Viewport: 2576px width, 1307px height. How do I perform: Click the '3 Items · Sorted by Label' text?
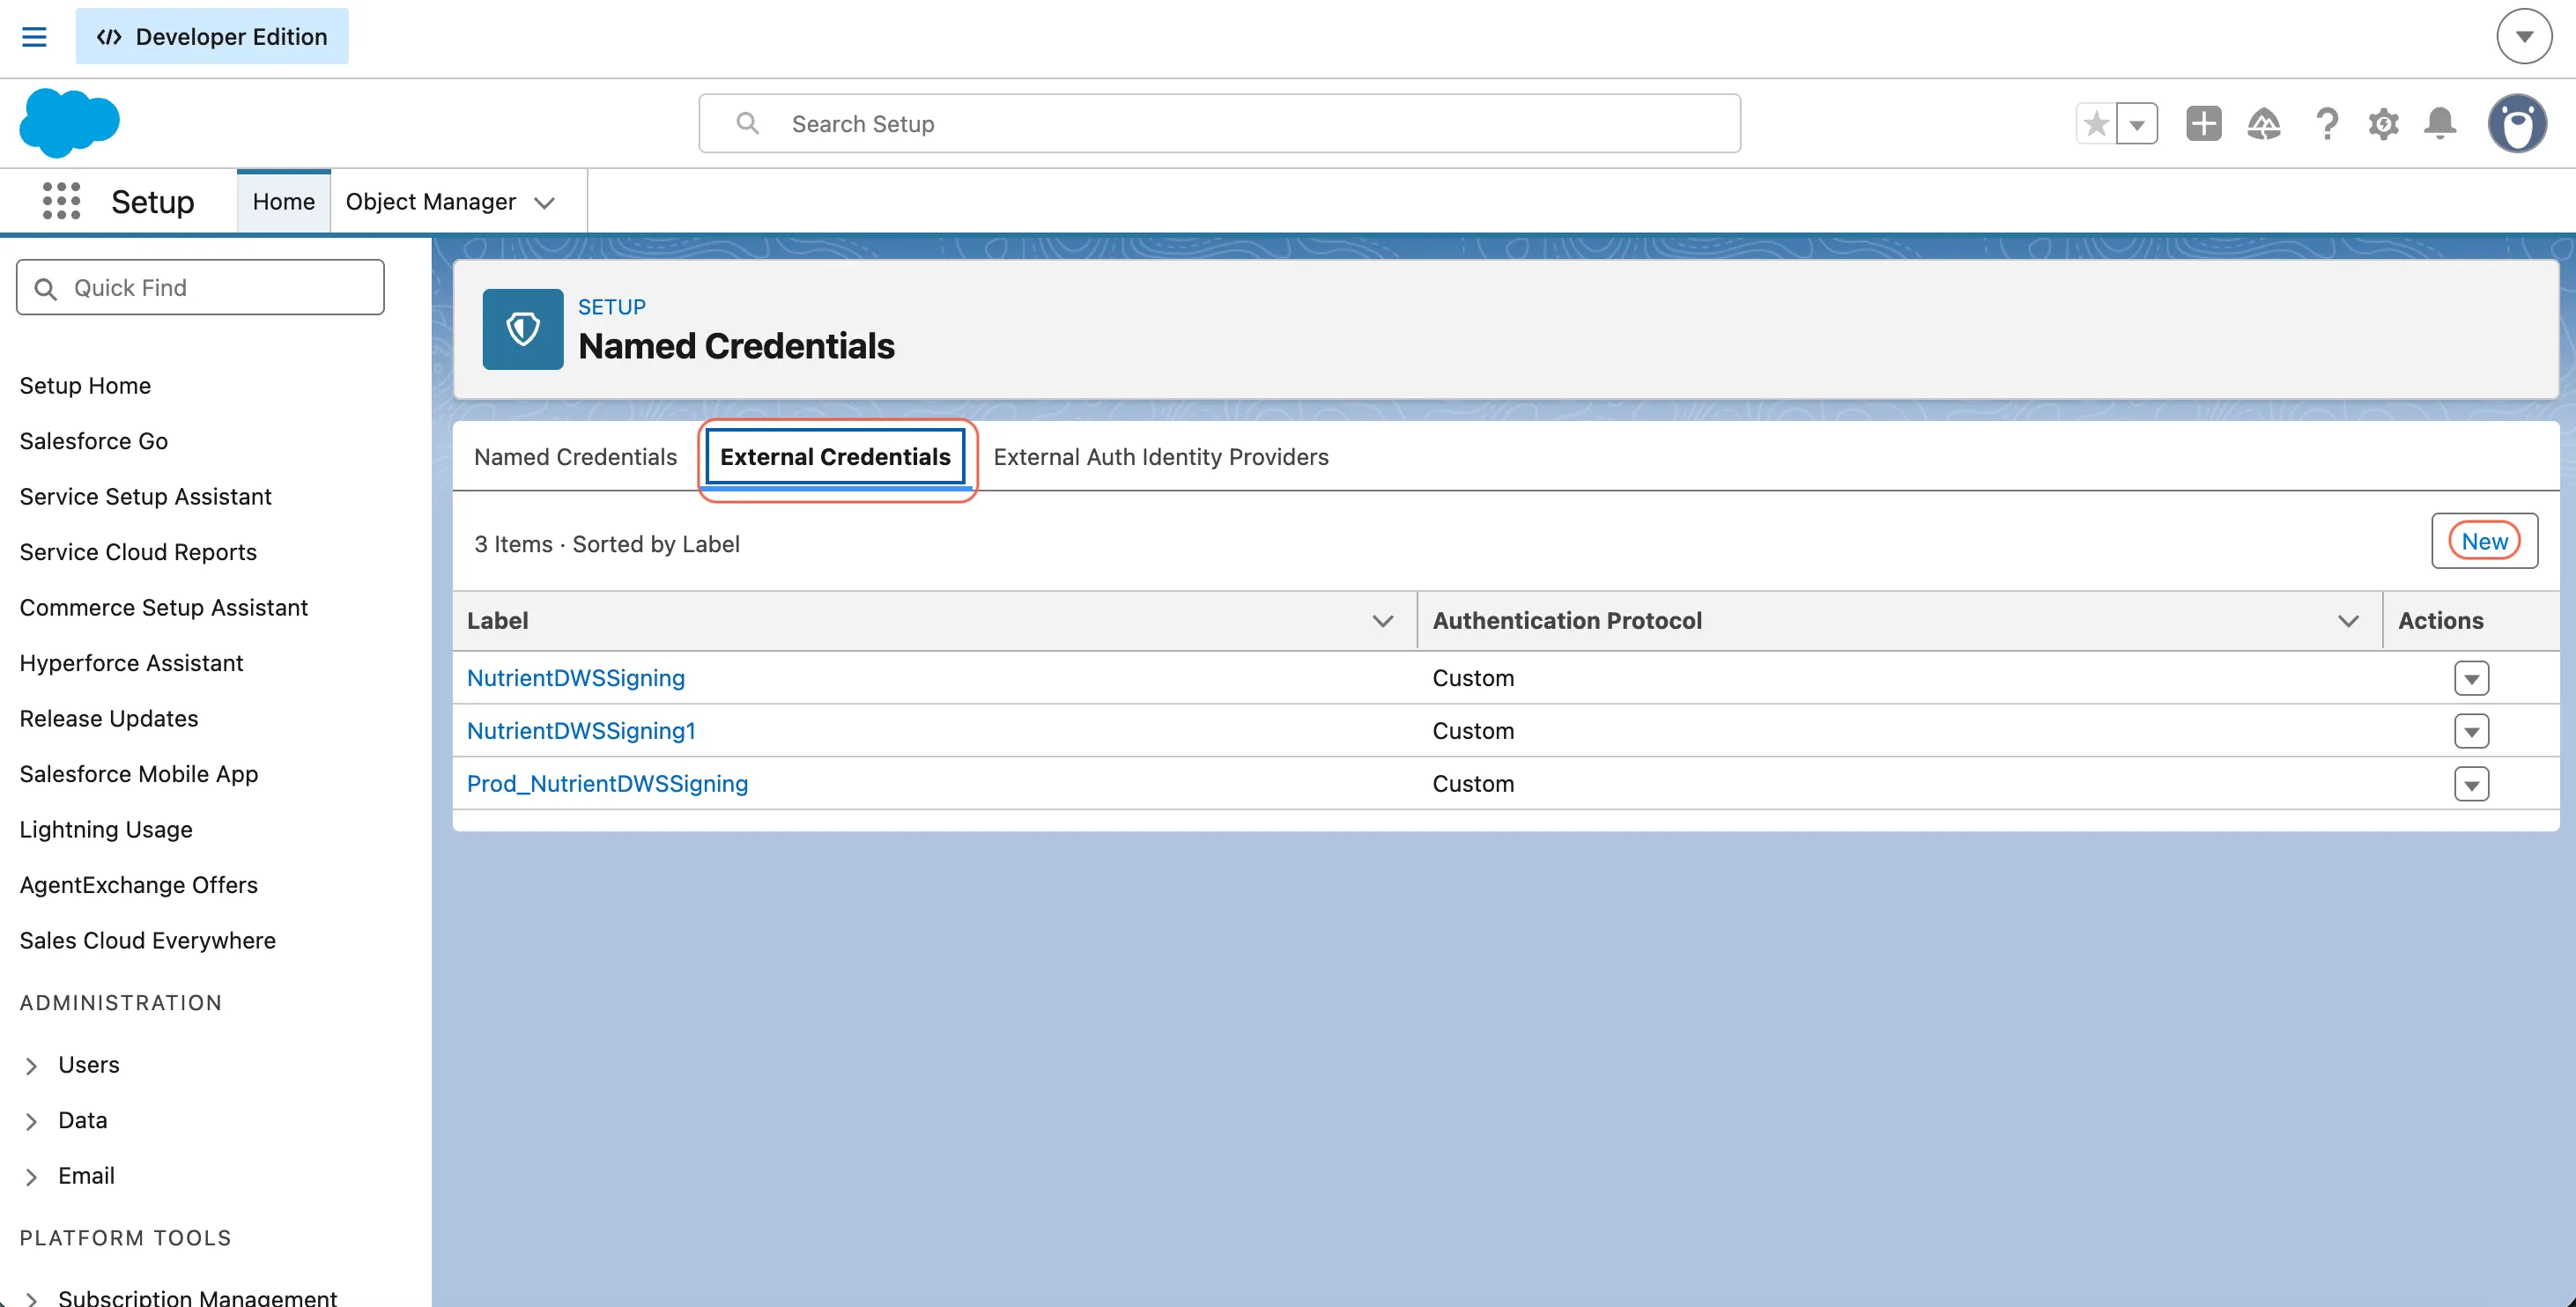click(x=606, y=543)
